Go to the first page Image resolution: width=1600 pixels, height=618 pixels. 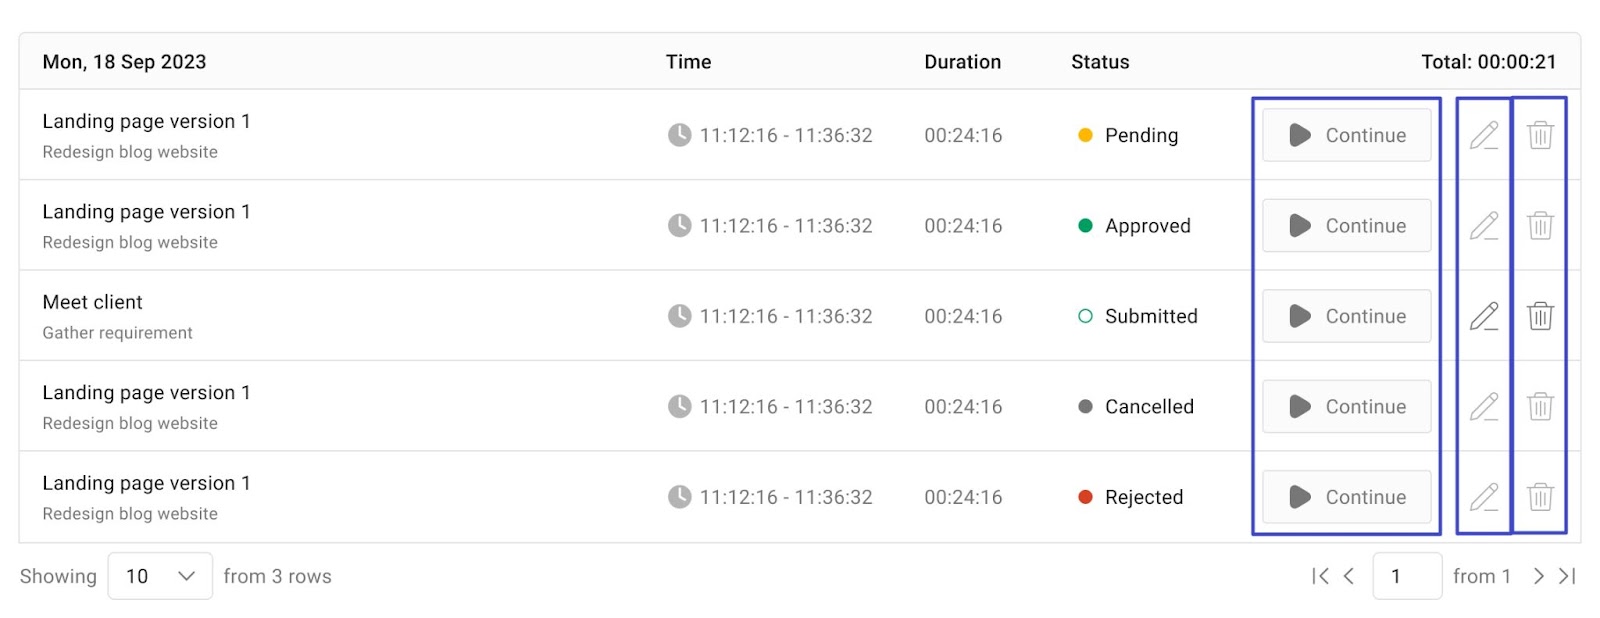[x=1320, y=576]
